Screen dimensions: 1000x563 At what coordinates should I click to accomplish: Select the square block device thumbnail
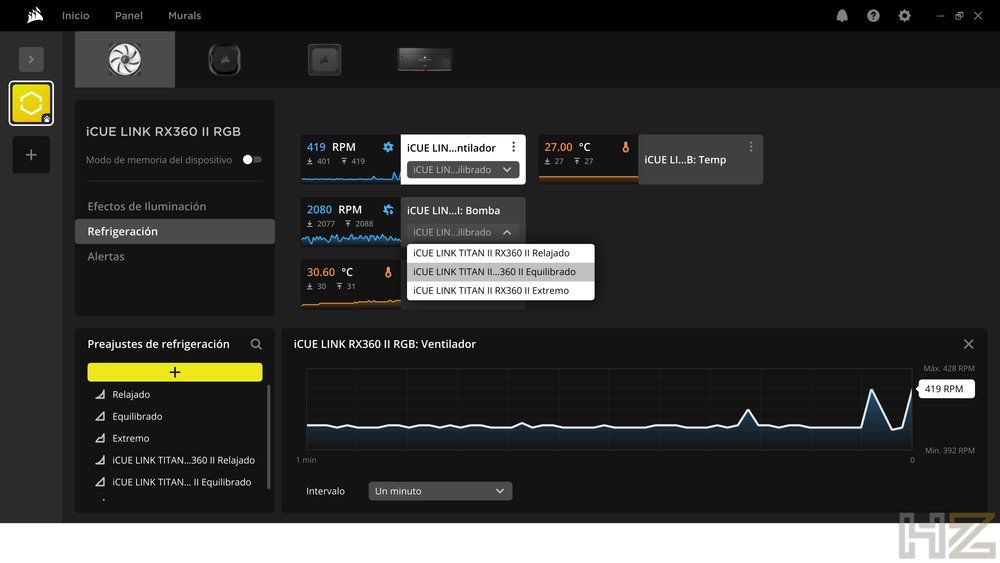(x=325, y=60)
